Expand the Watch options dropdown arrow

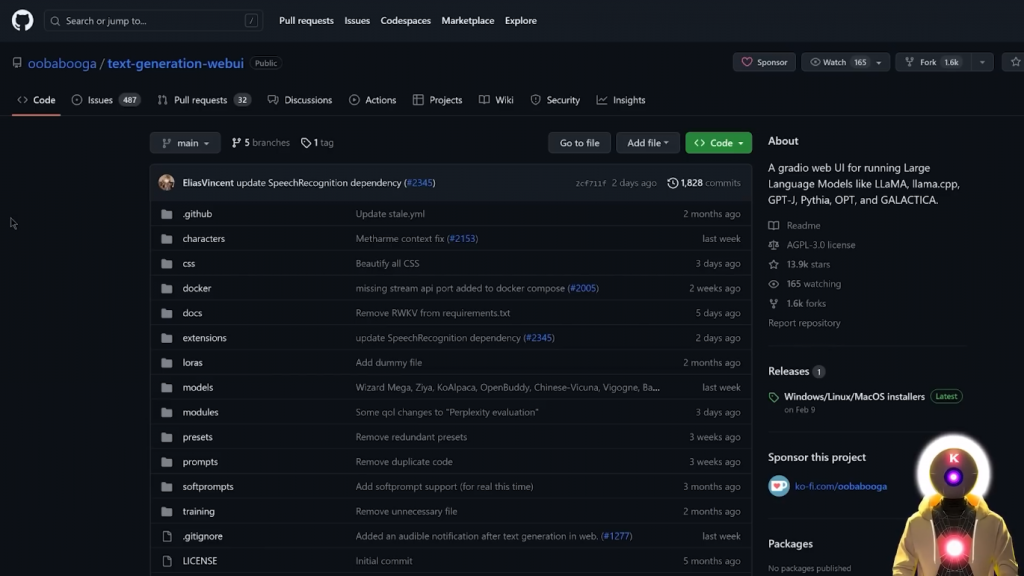point(879,62)
